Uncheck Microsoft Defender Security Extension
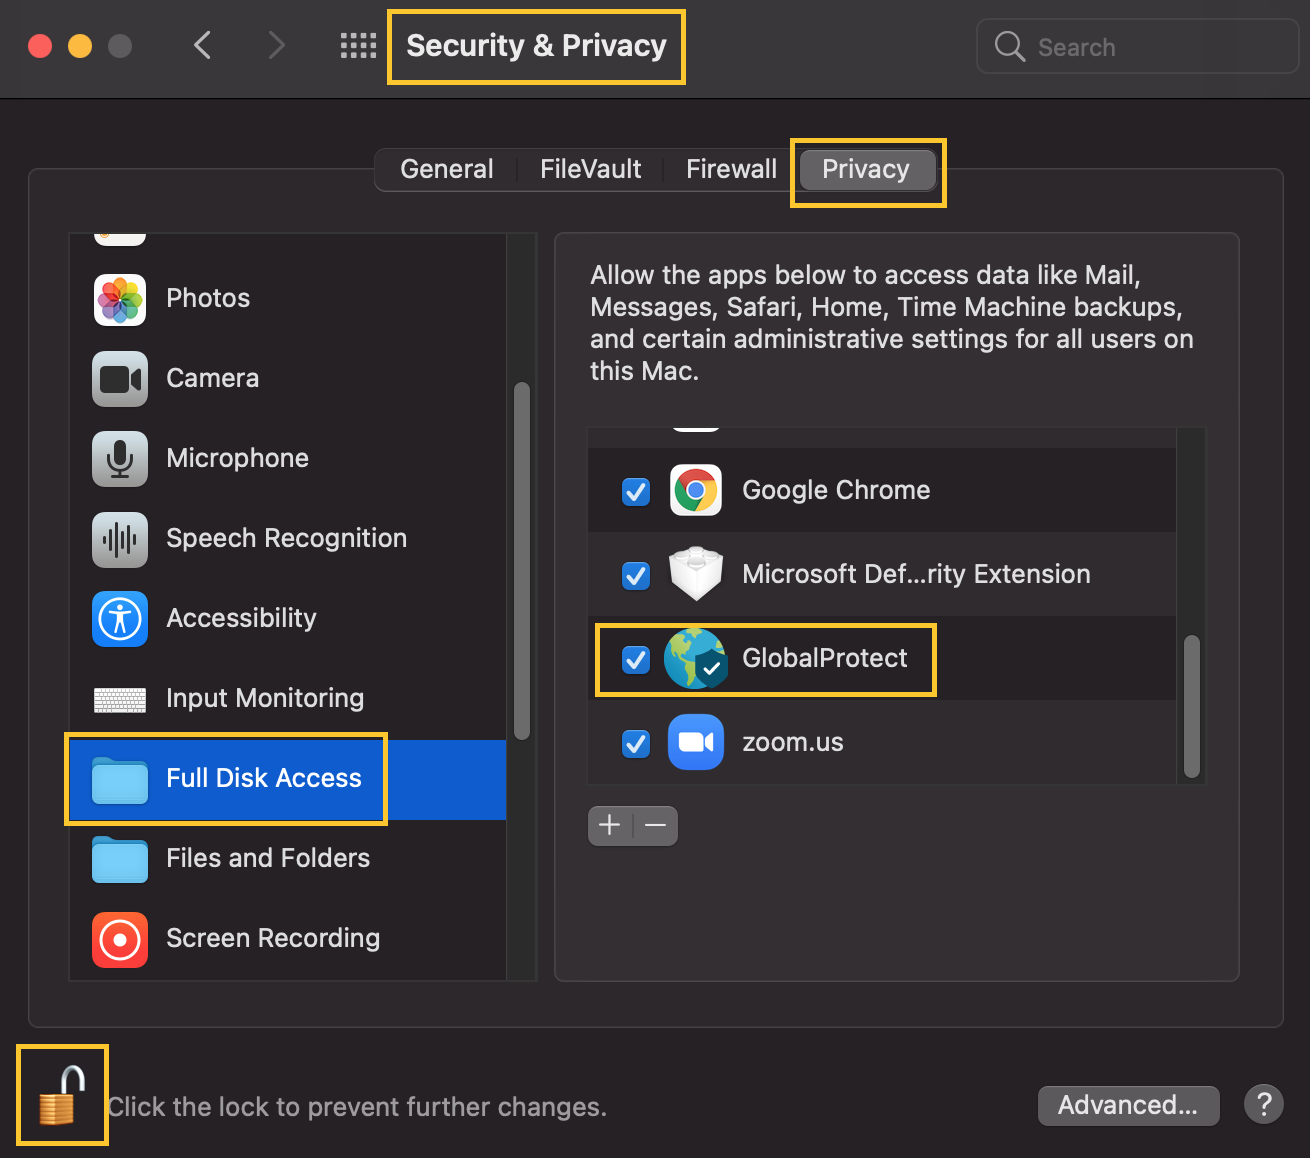Screen dimensions: 1310x1158 (636, 575)
